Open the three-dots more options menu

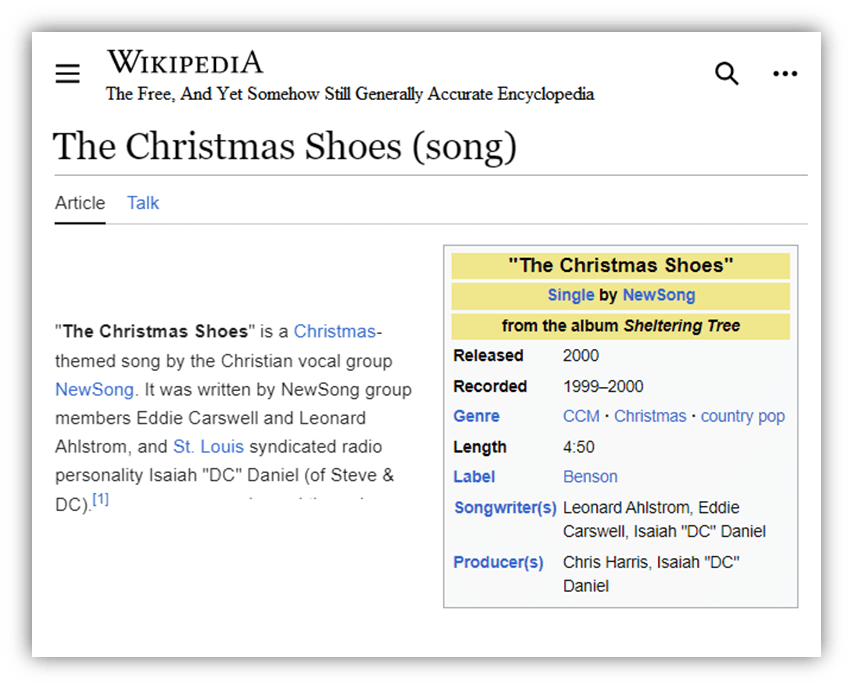point(785,73)
